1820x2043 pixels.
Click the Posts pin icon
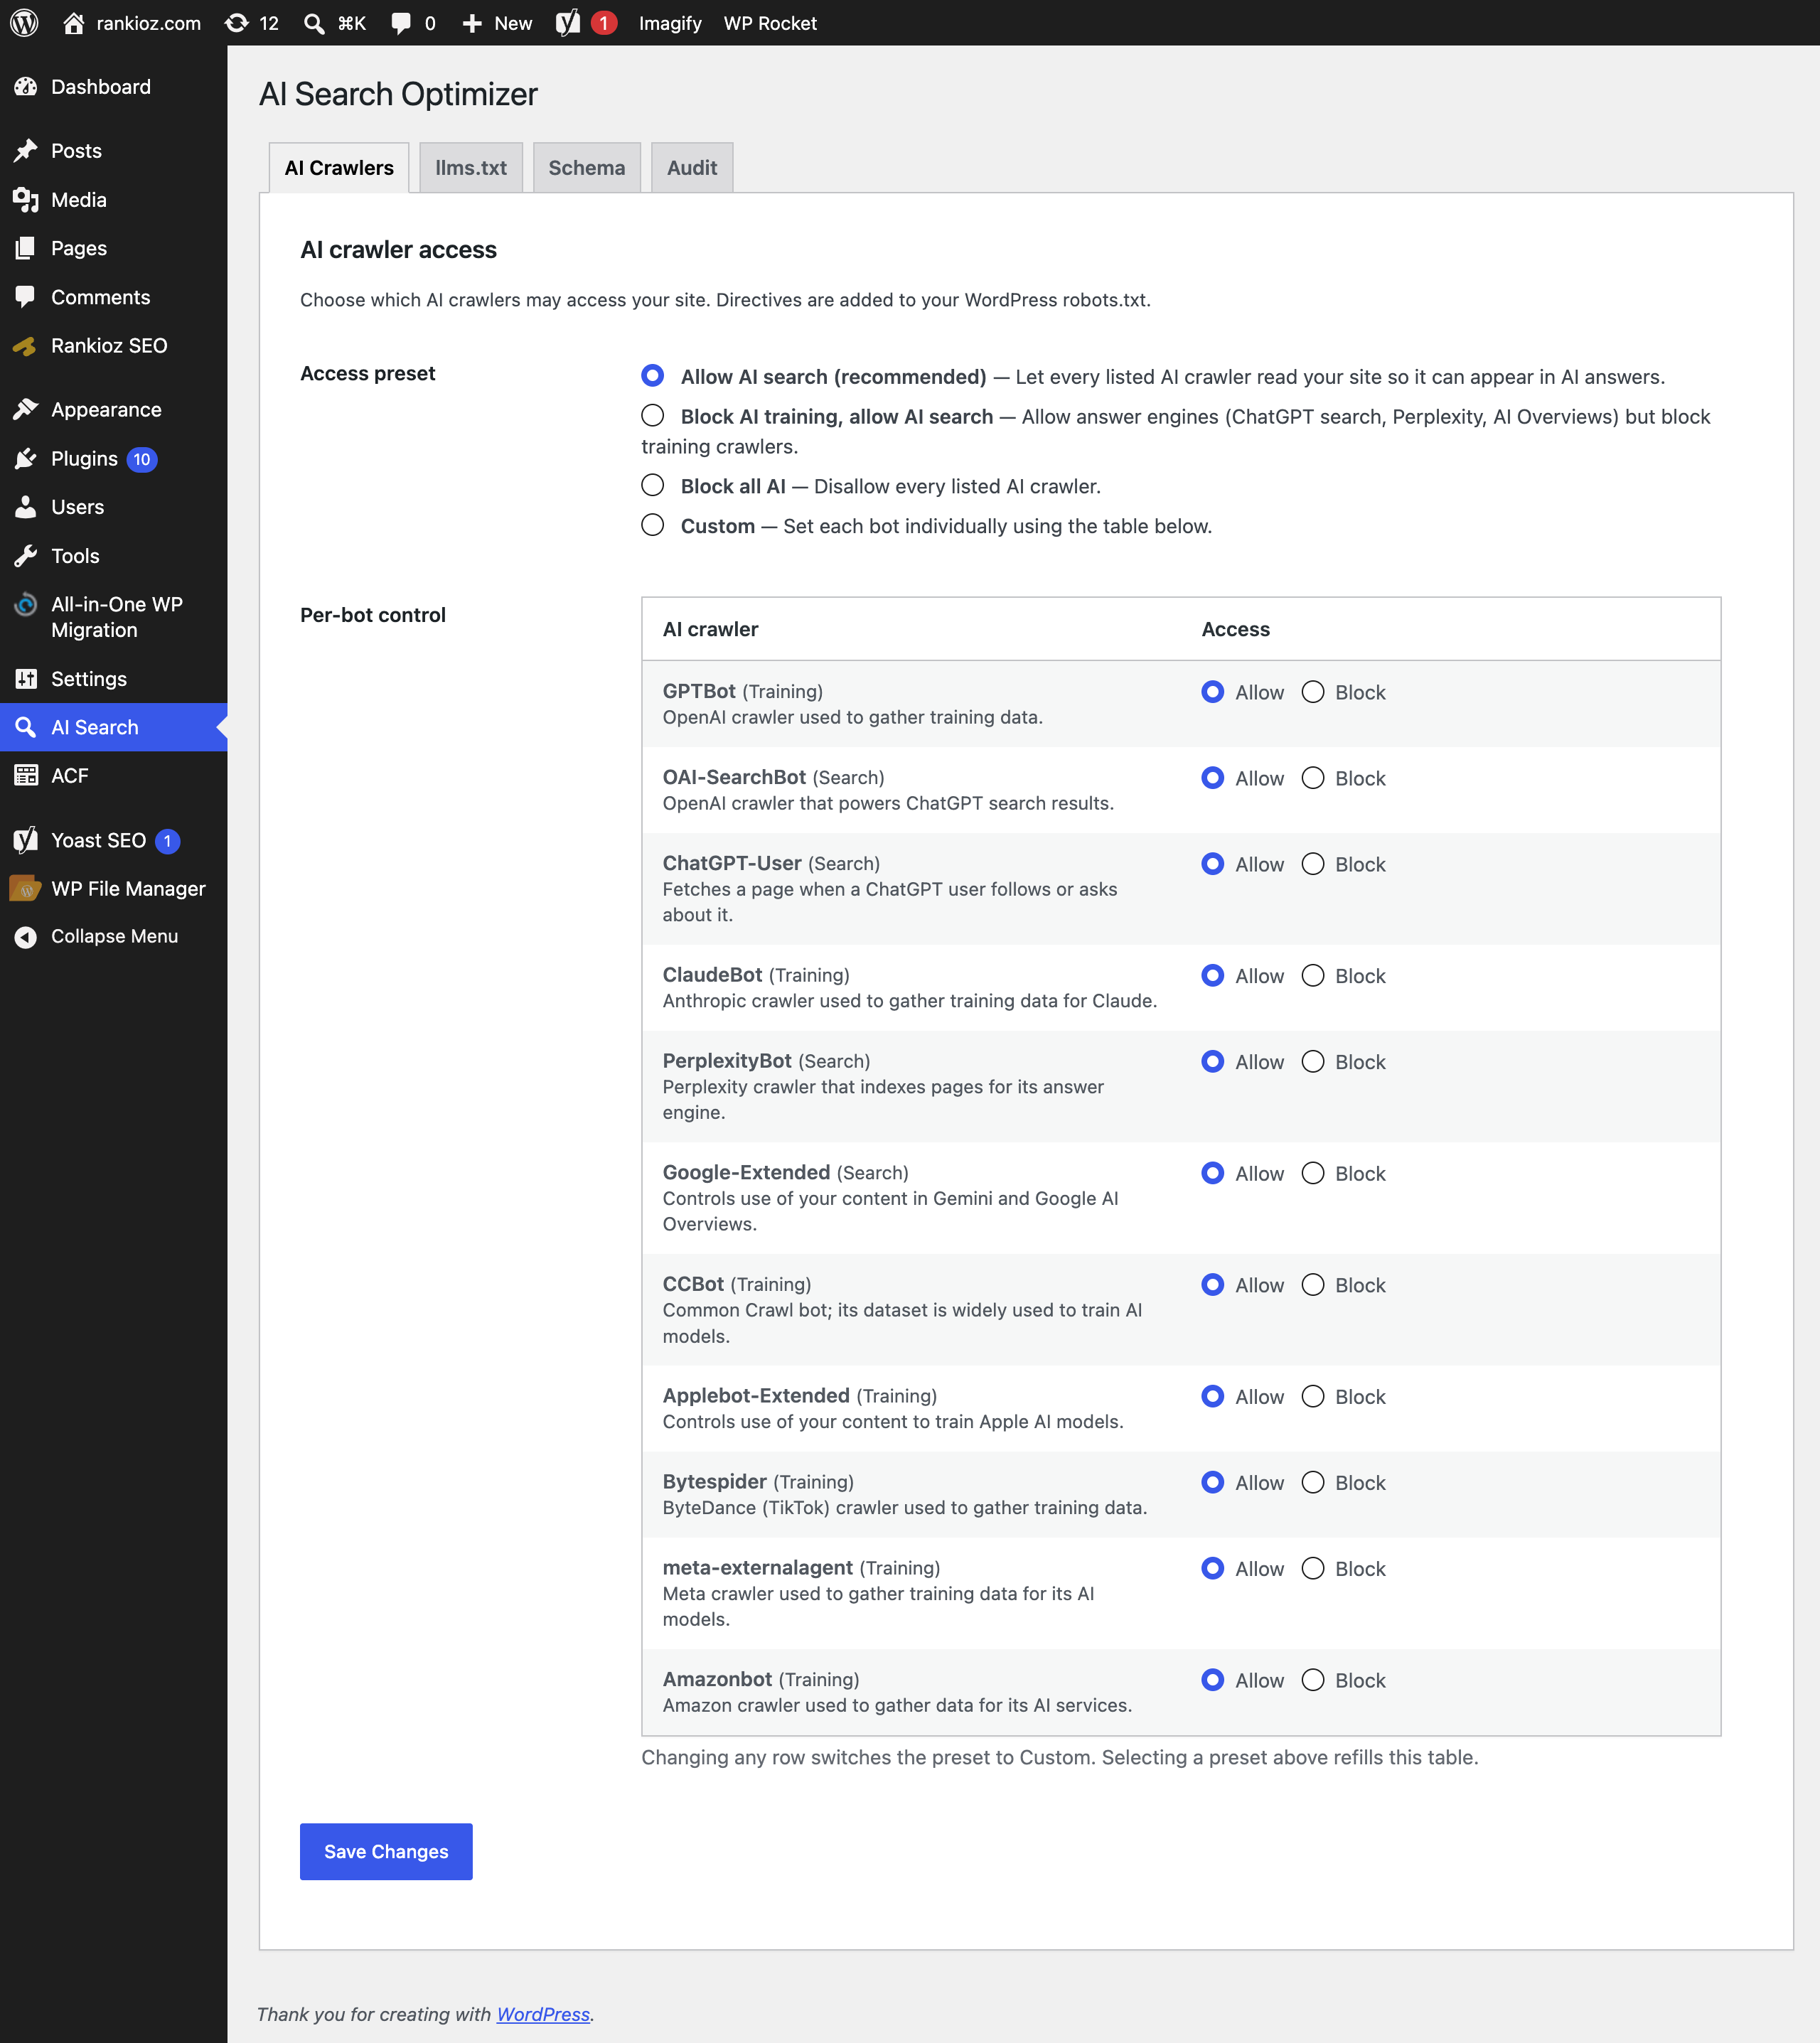26,151
